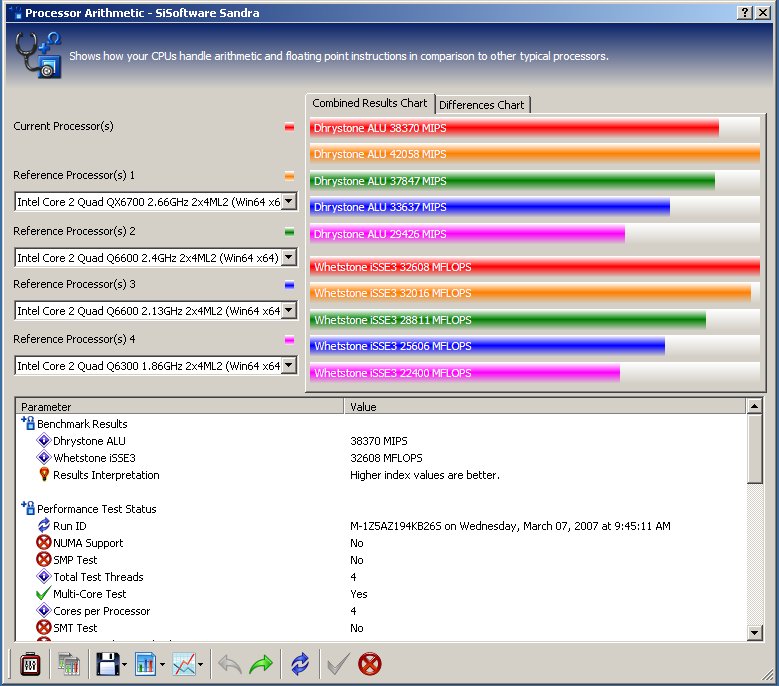779x686 pixels.
Task: Click the benchmark module icon in the bottom toolbar
Action: point(30,664)
